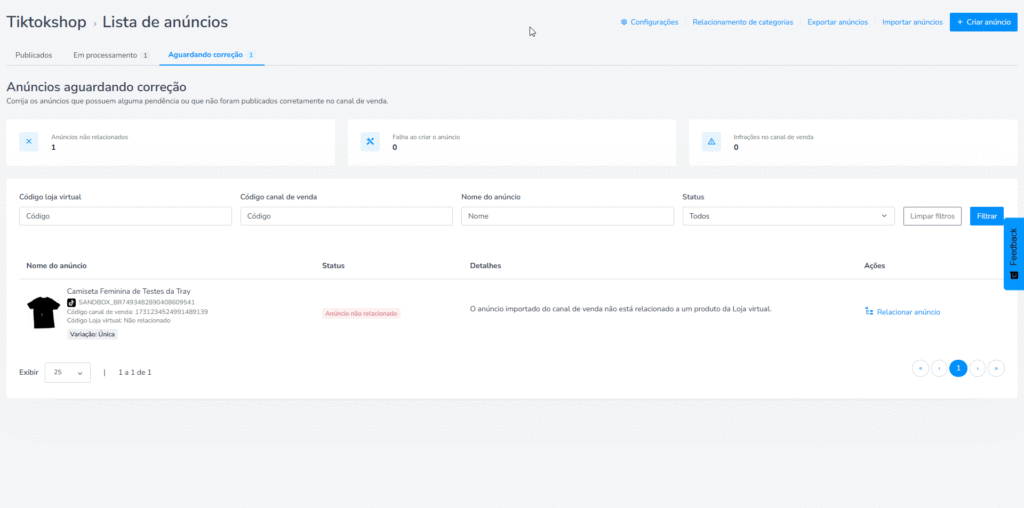Open the Status Todos dropdown
The height and width of the screenshot is (508, 1024).
click(788, 216)
